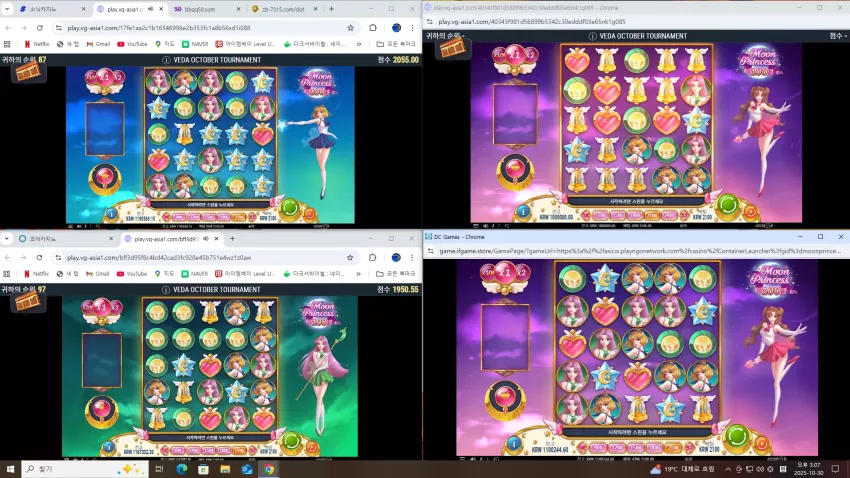Expand tab search dropdown in bottom-left Chrome

7,238
